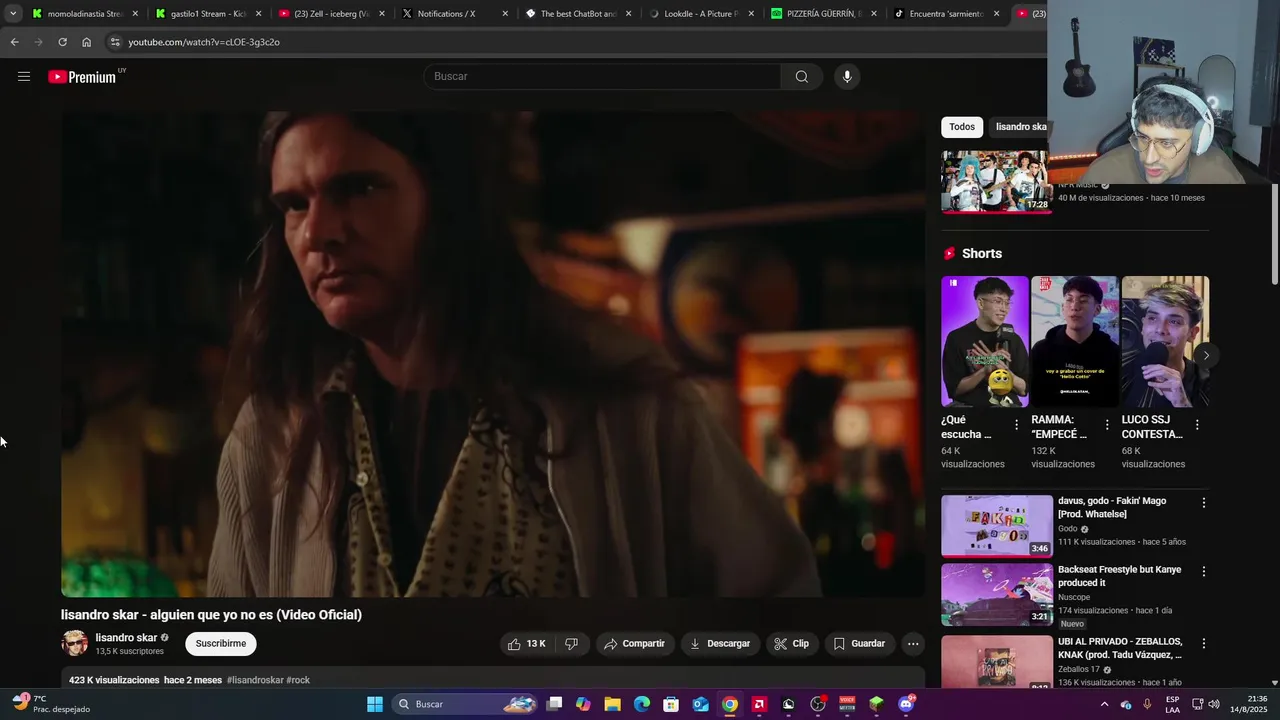The height and width of the screenshot is (720, 1280).
Task: Open the 'LUCO SSJ CONTESTA' Short
Action: pyautogui.click(x=1165, y=341)
